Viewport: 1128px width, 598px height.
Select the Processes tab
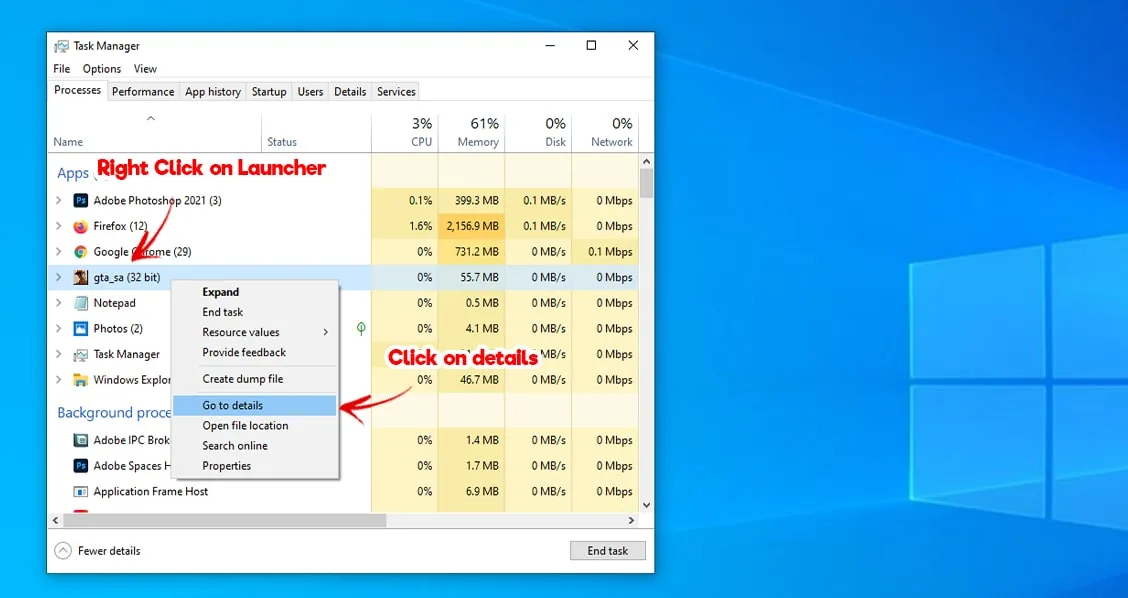pos(78,90)
